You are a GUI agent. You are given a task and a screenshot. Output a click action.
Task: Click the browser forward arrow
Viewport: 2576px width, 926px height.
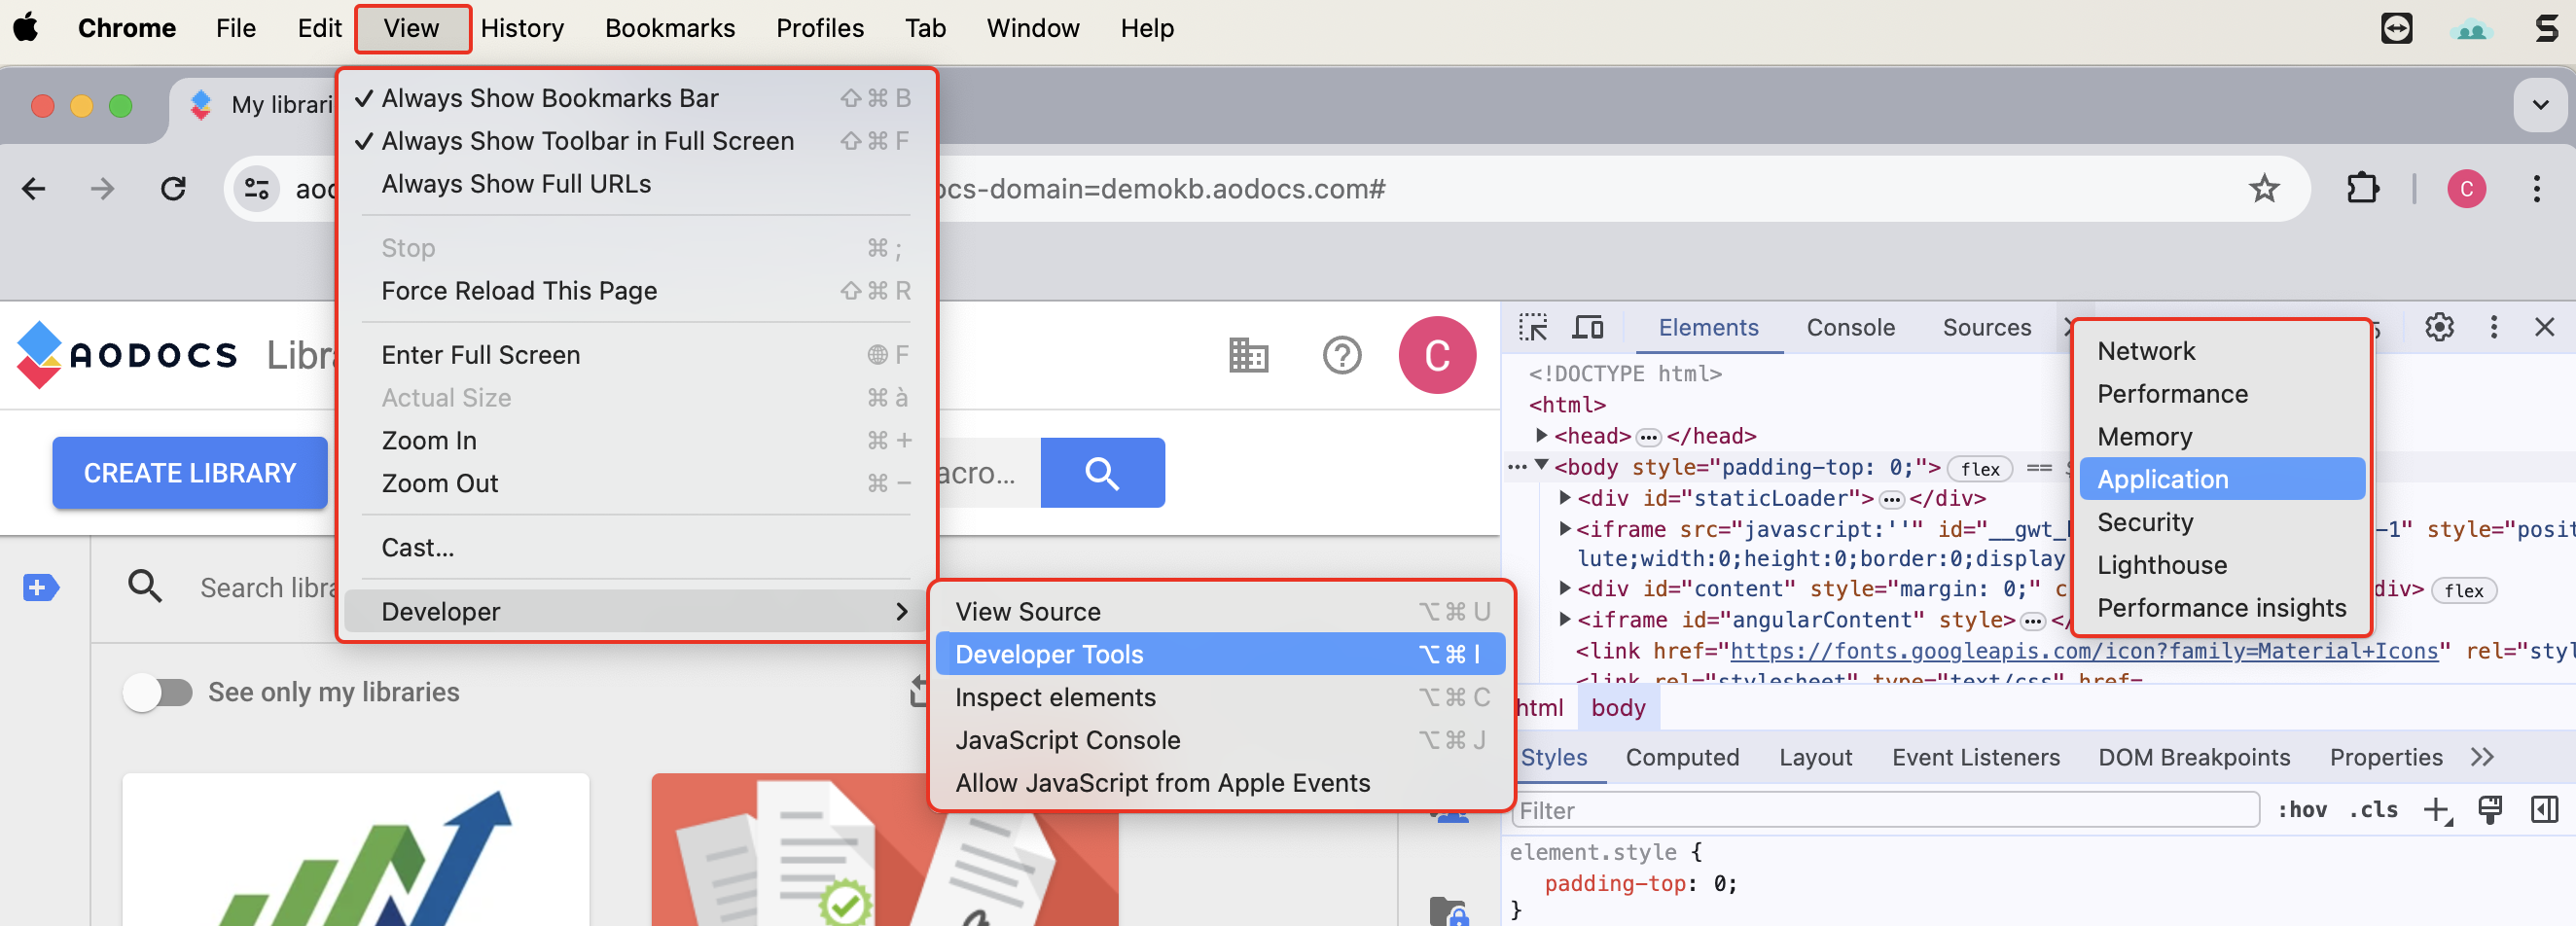(x=103, y=189)
